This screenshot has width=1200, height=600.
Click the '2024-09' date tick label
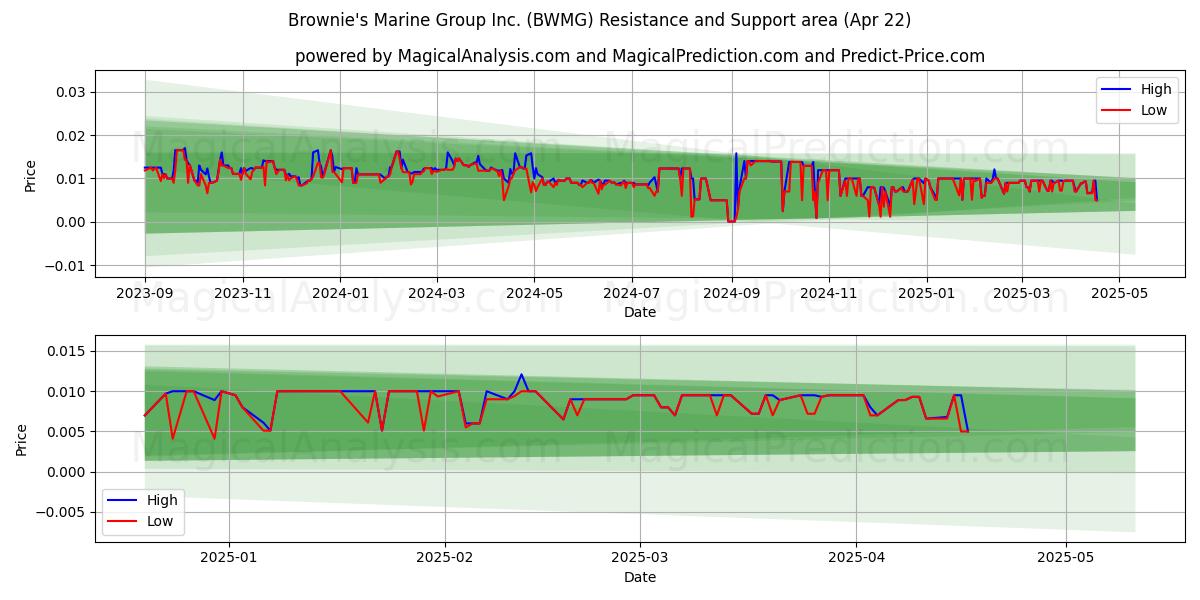731,294
